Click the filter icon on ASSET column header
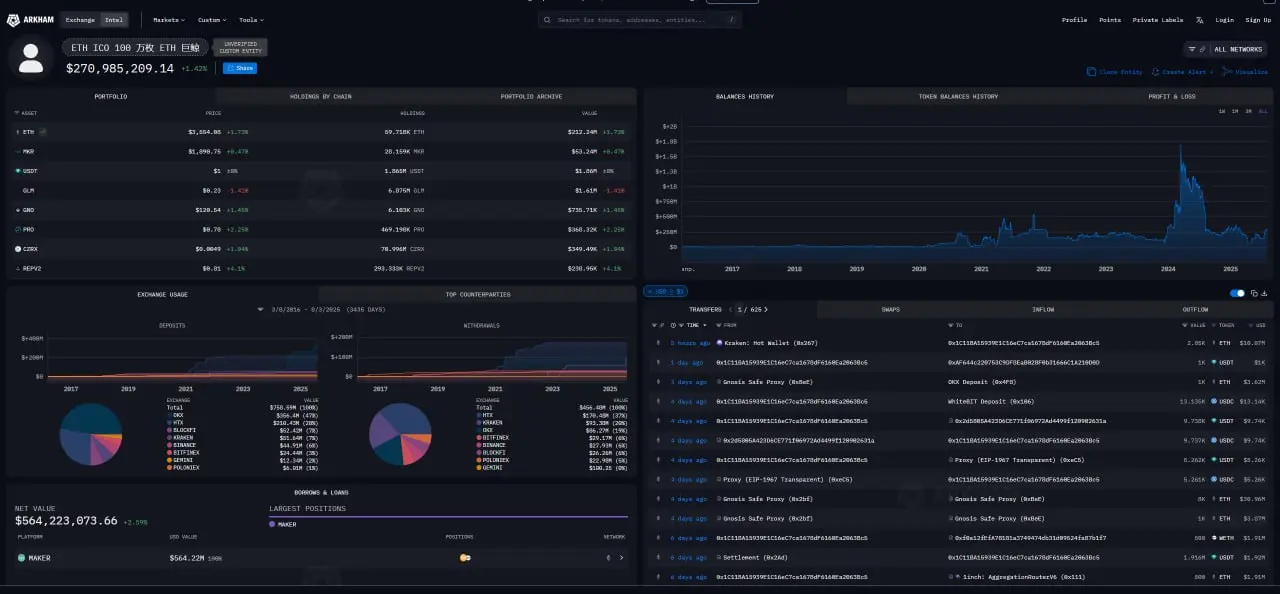 [x=16, y=113]
